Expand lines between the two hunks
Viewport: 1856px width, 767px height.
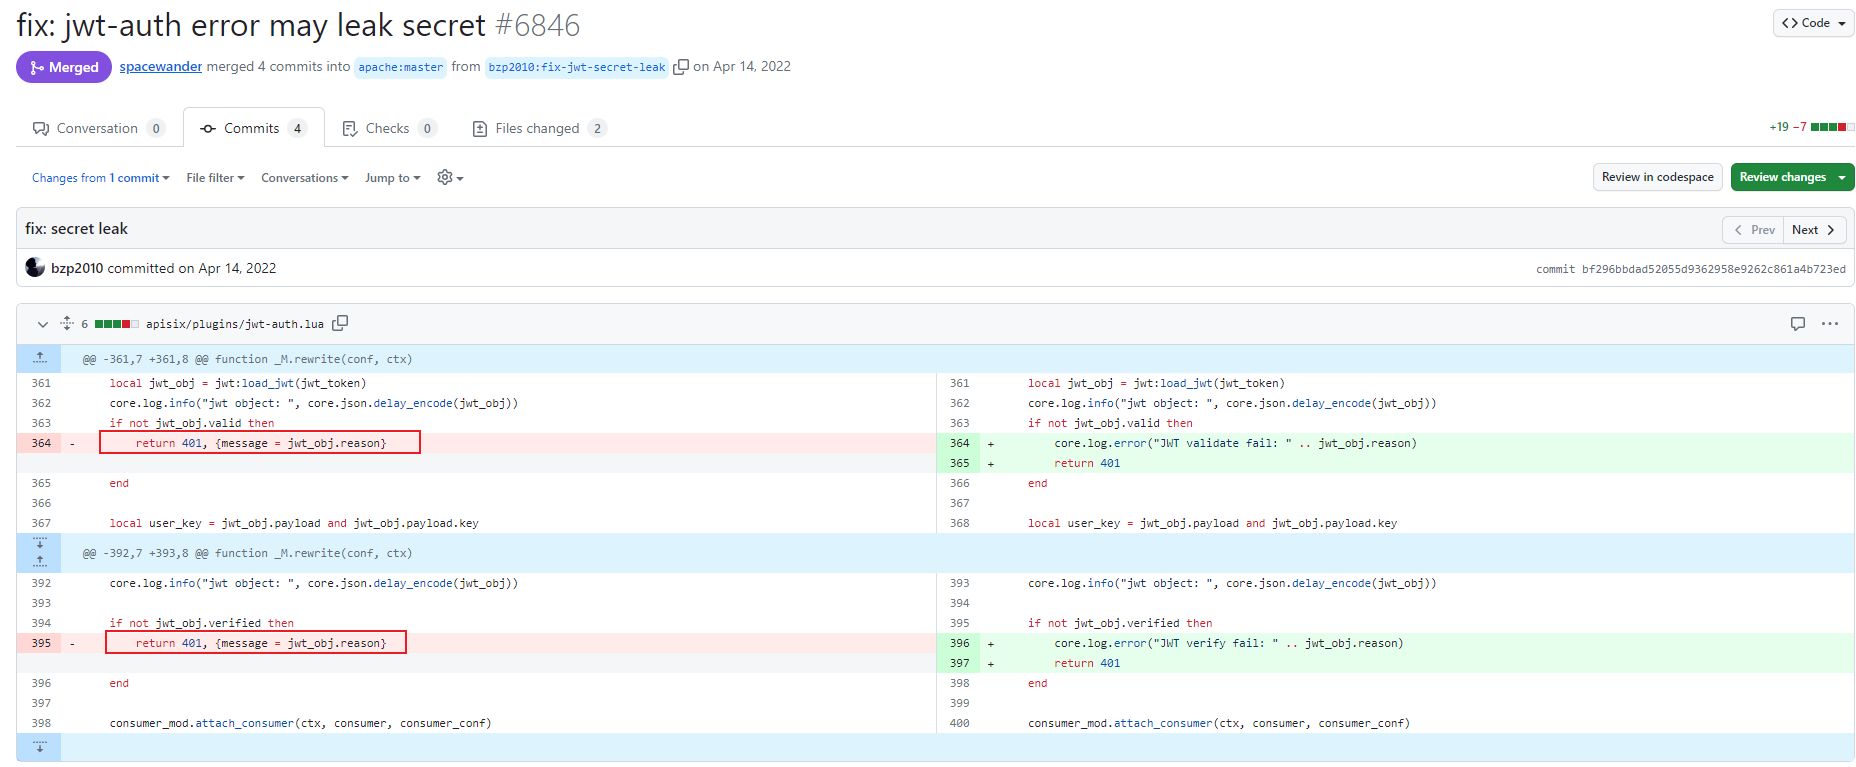39,553
